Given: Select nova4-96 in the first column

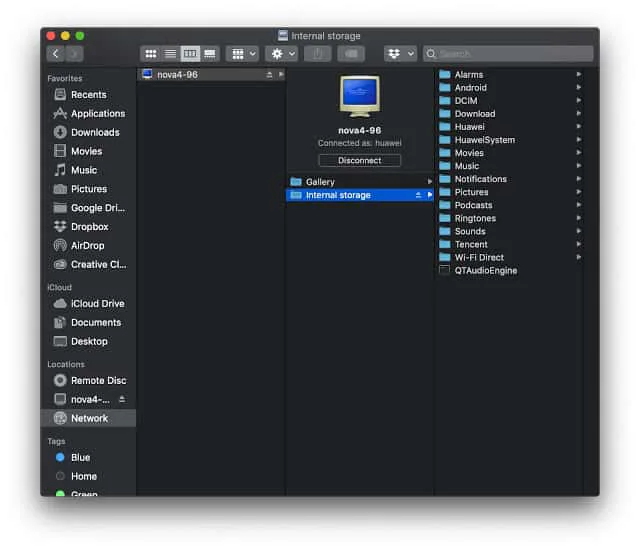Looking at the screenshot, I should [211, 74].
